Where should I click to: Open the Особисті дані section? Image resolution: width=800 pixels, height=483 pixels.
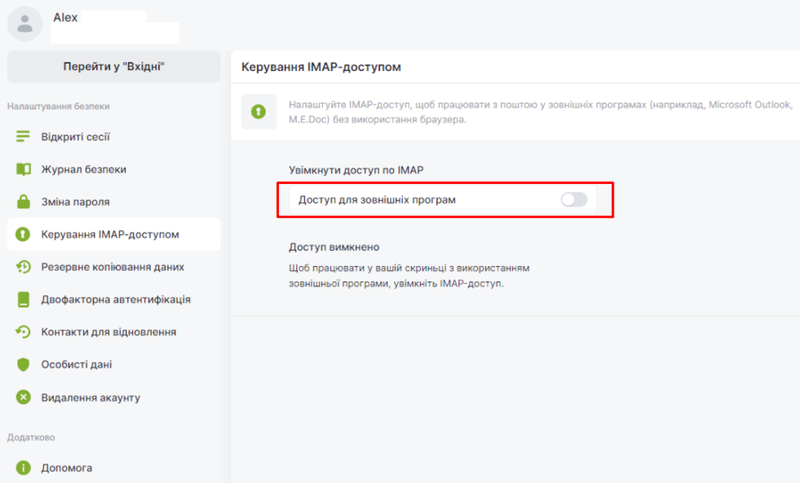[x=82, y=365]
